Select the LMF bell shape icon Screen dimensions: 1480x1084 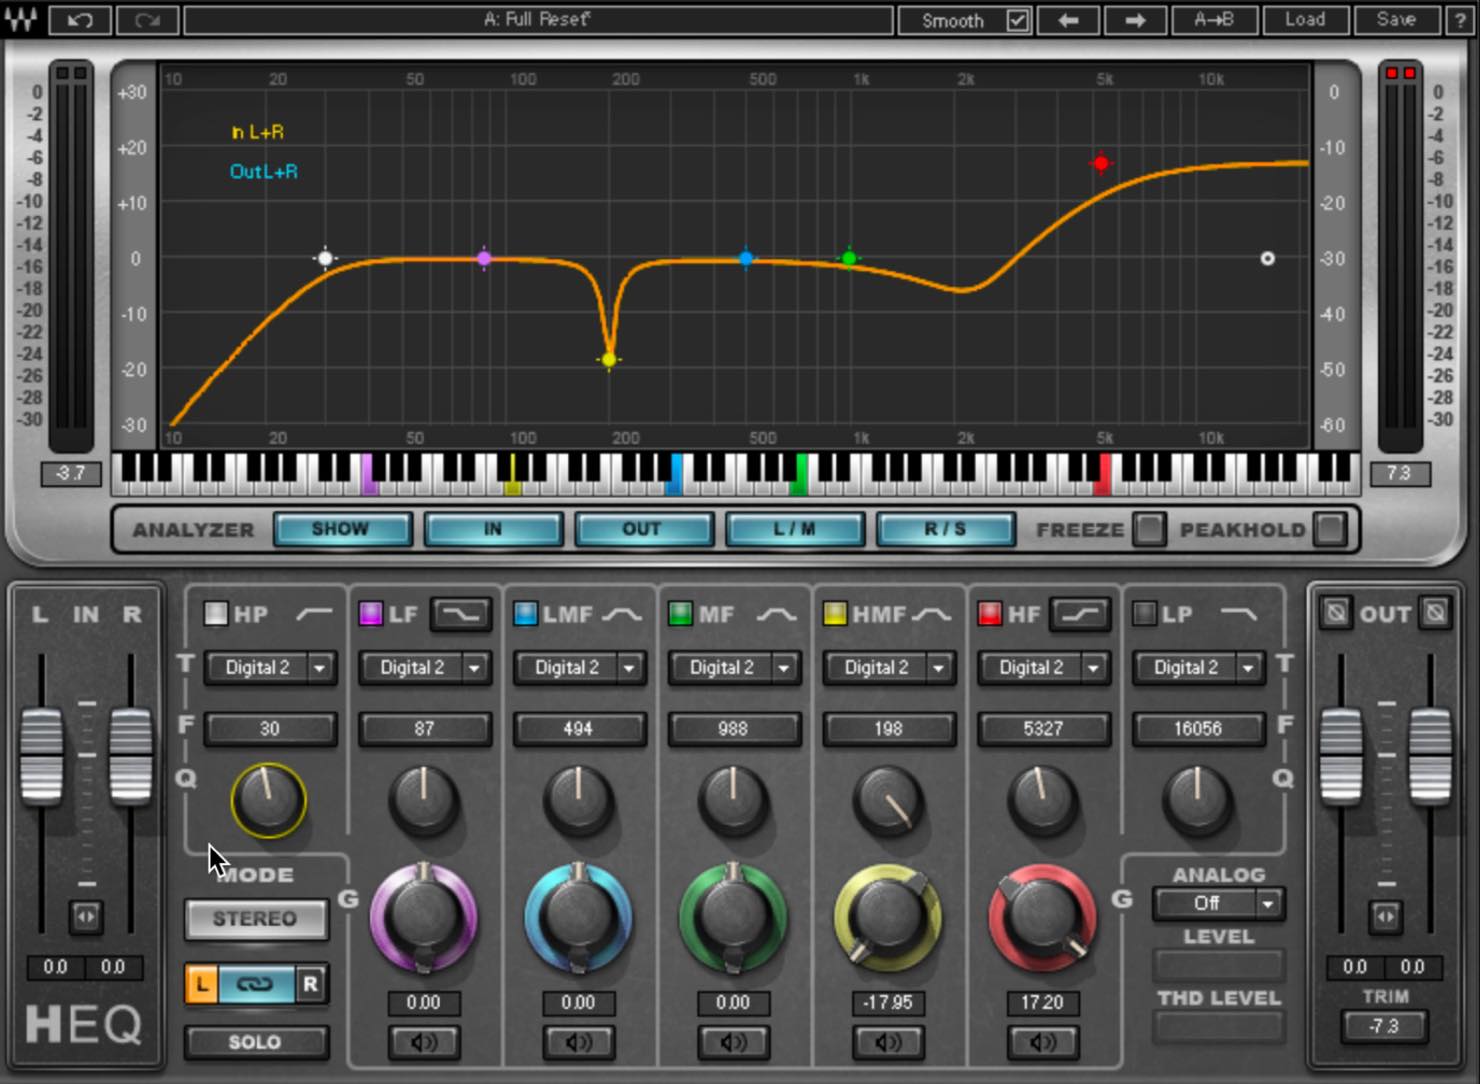(x=621, y=614)
